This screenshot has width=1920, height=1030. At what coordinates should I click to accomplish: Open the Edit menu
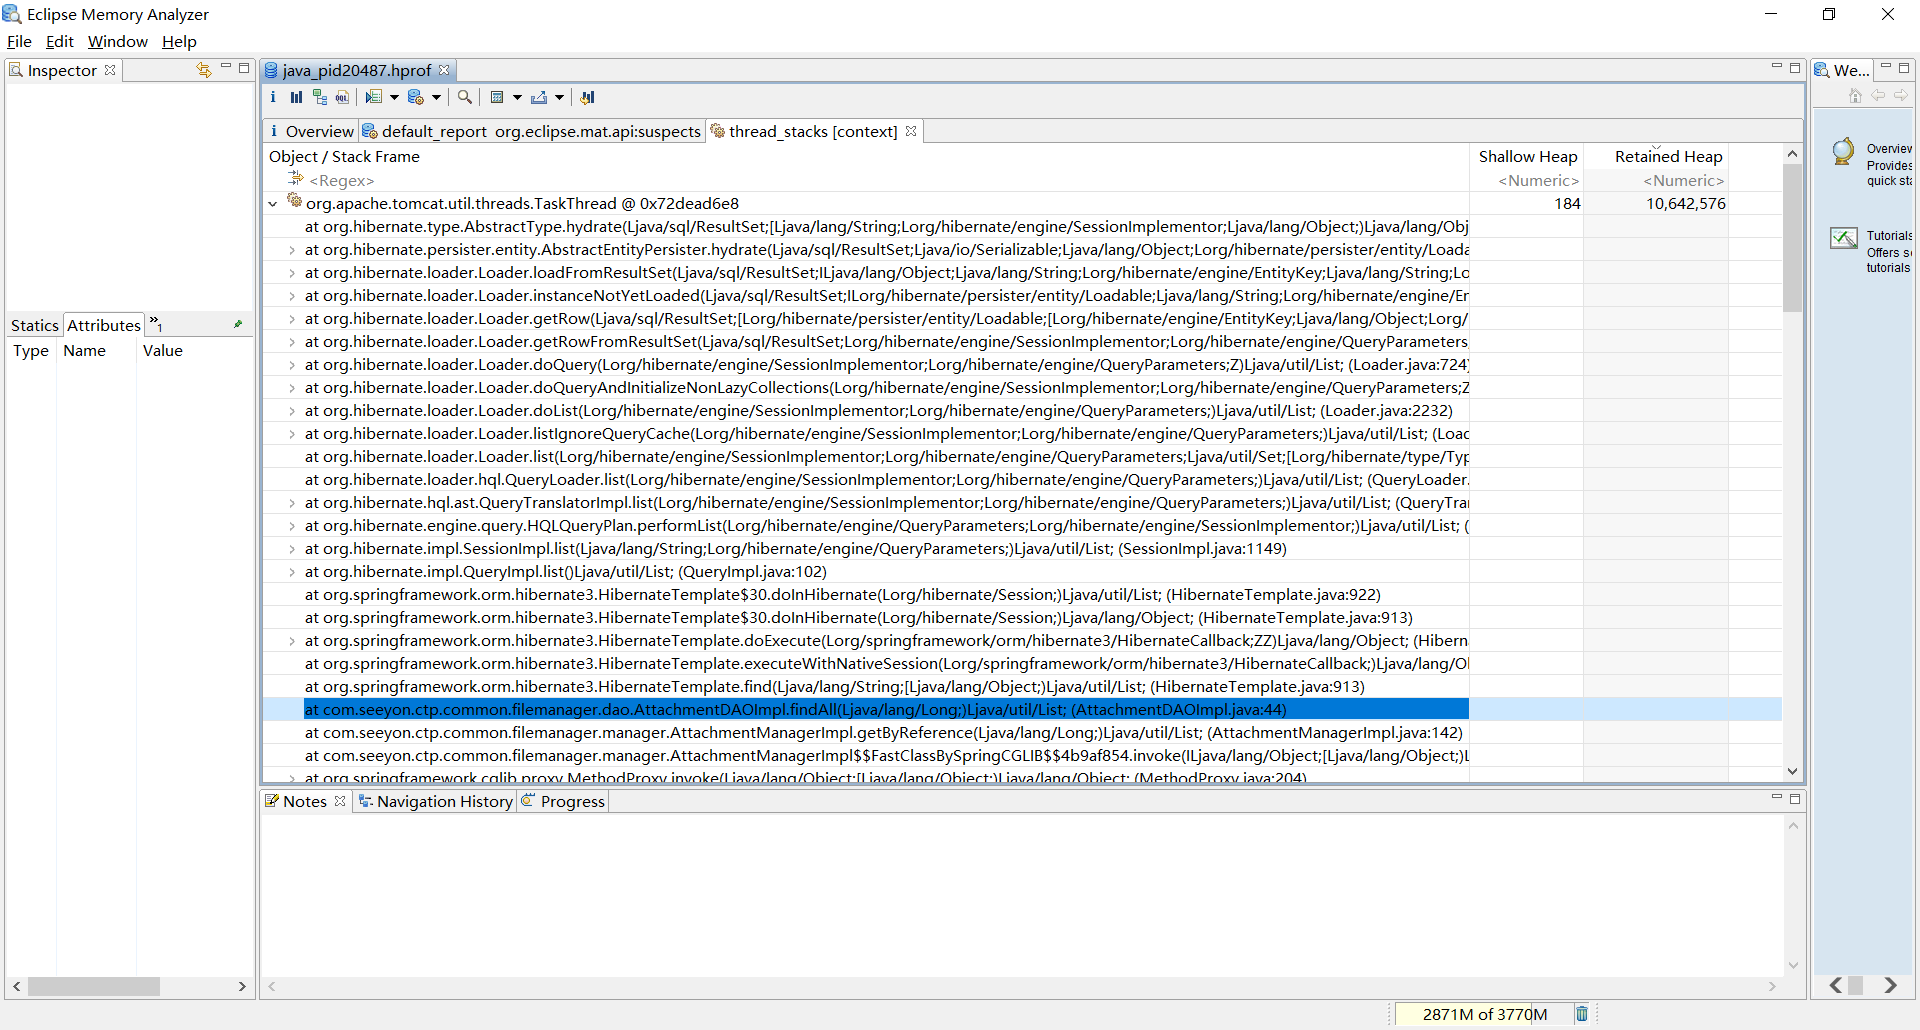(x=60, y=41)
